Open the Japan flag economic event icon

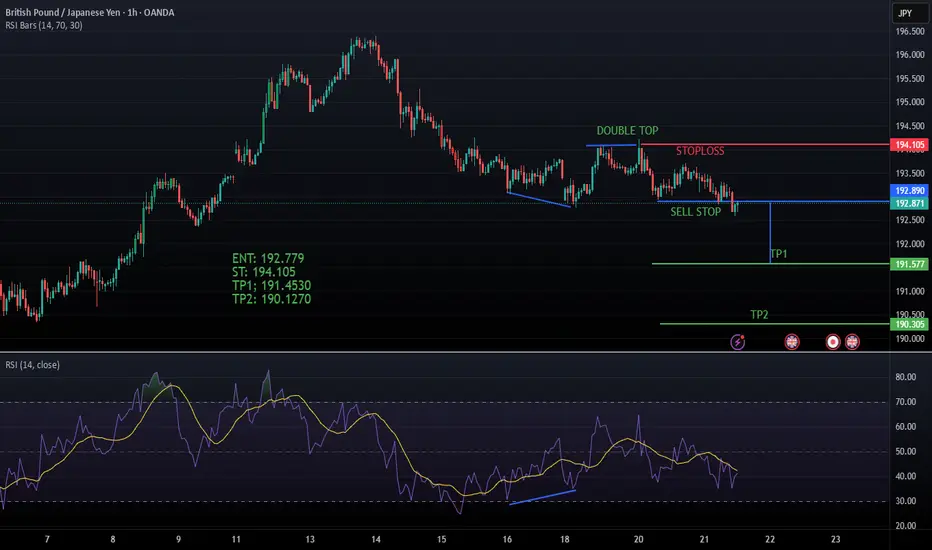pyautogui.click(x=833, y=342)
